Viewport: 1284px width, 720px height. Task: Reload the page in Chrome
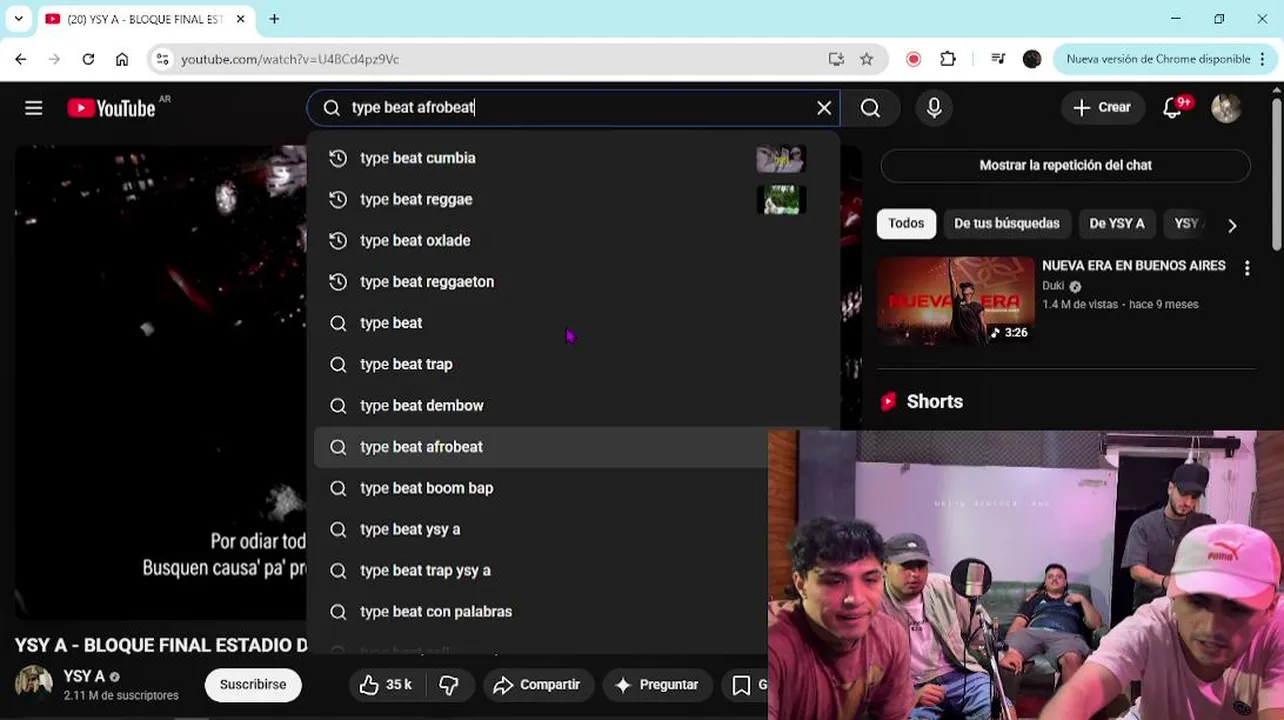coord(88,59)
